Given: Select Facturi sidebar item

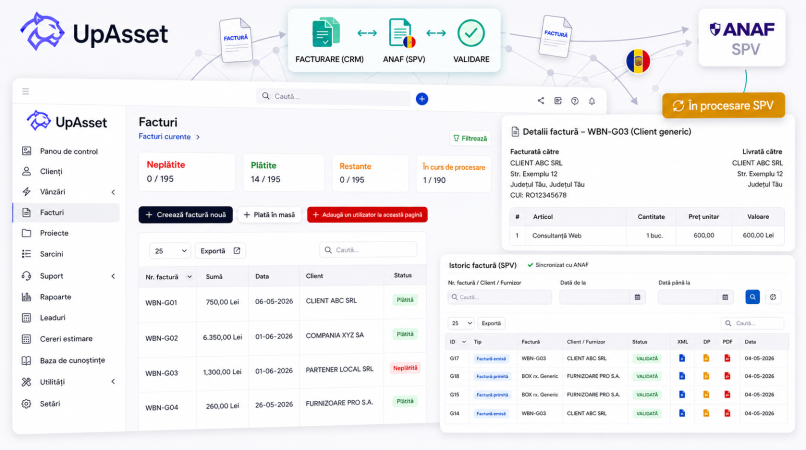Looking at the screenshot, I should tap(66, 212).
